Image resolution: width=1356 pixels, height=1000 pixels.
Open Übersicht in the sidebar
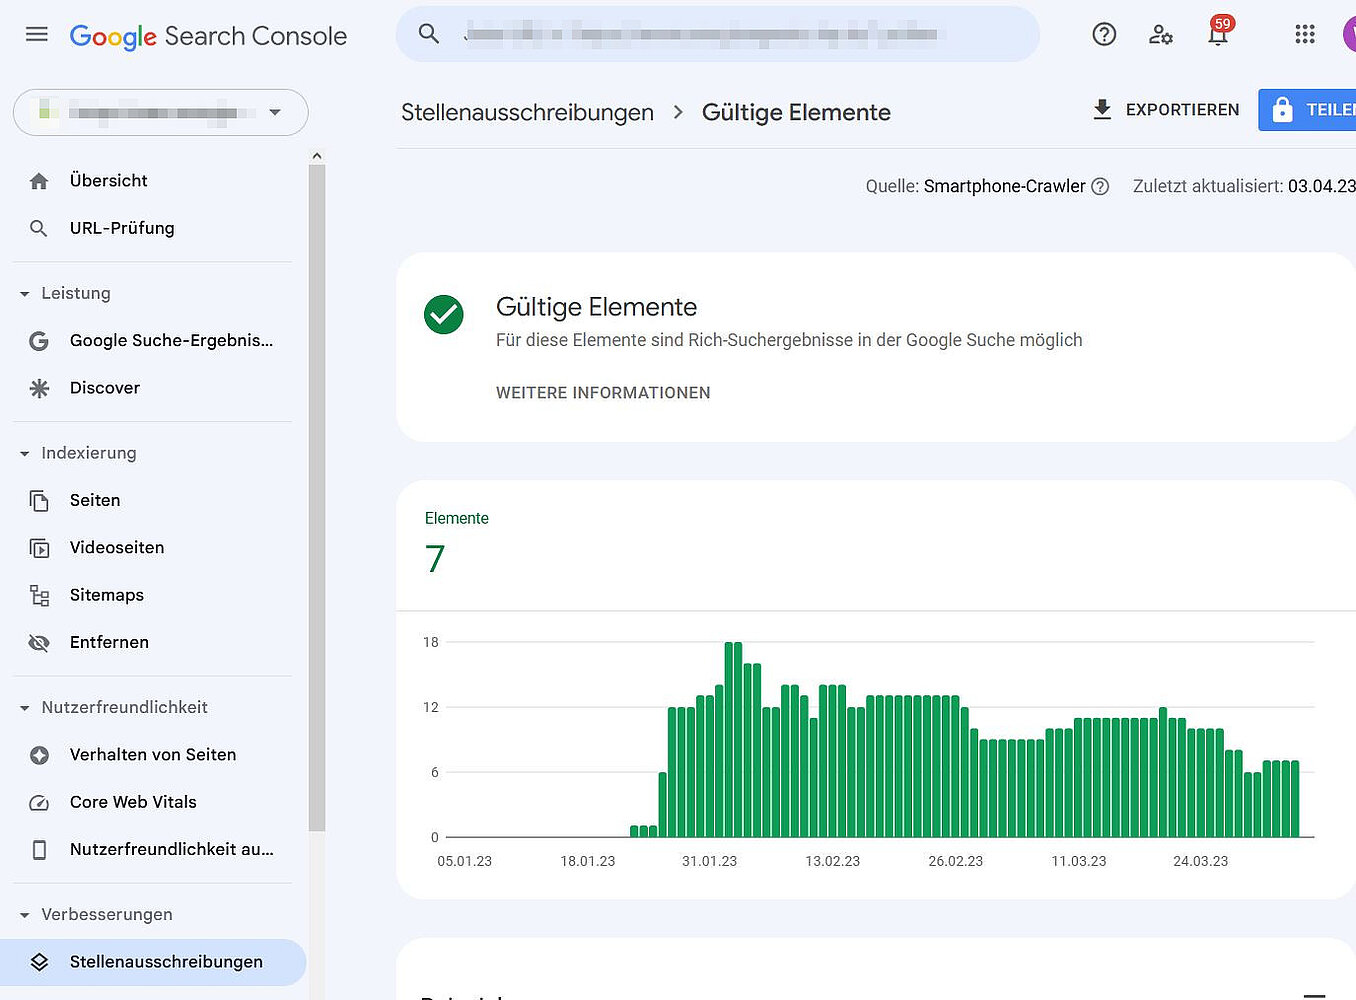pos(108,181)
